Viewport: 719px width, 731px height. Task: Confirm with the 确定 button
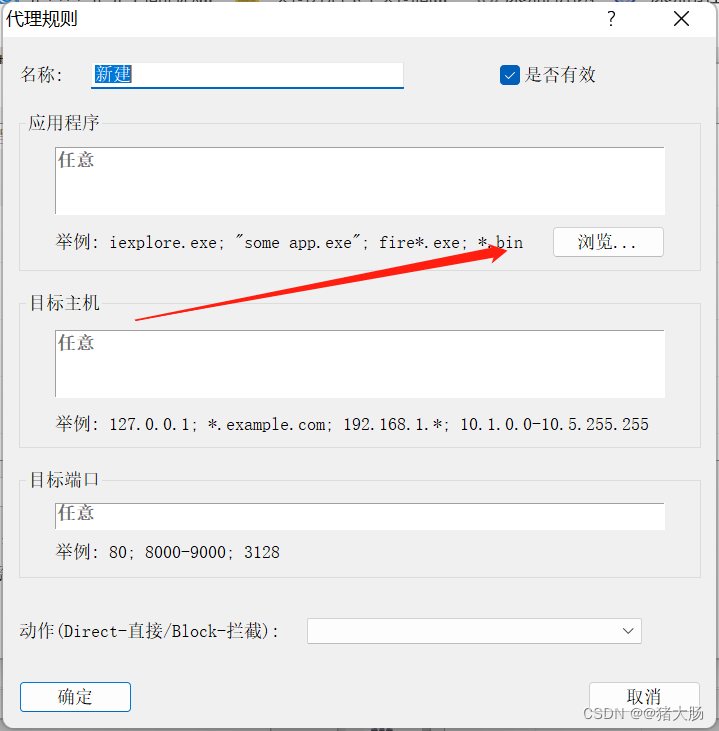pyautogui.click(x=75, y=697)
